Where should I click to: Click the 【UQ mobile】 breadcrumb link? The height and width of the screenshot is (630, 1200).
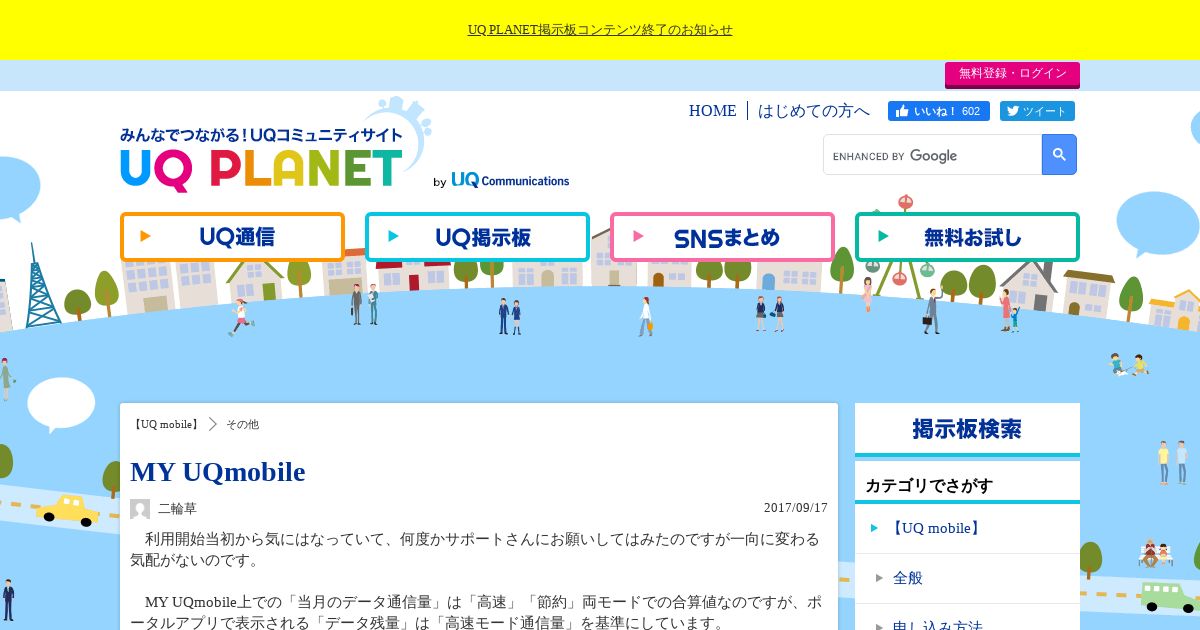[166, 424]
